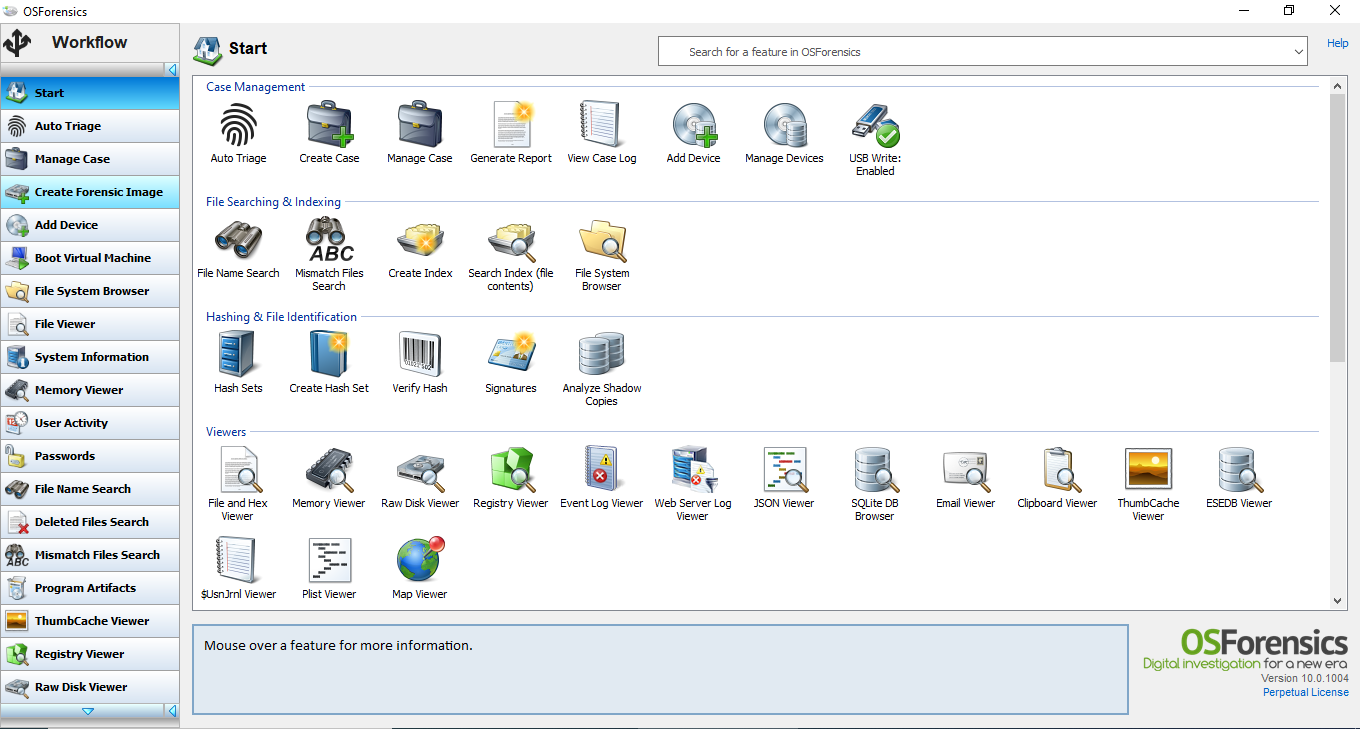The height and width of the screenshot is (729, 1360).
Task: Open the SQLite DB Browser
Action: click(876, 471)
